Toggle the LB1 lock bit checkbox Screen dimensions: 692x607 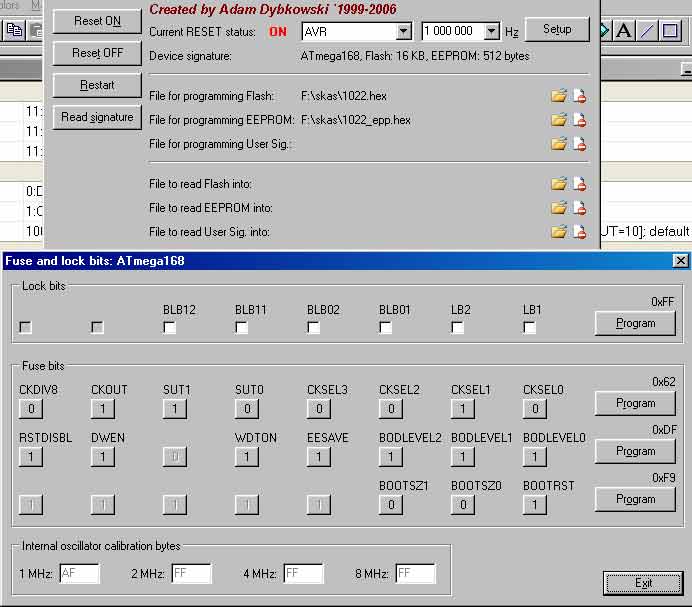pyautogui.click(x=530, y=327)
